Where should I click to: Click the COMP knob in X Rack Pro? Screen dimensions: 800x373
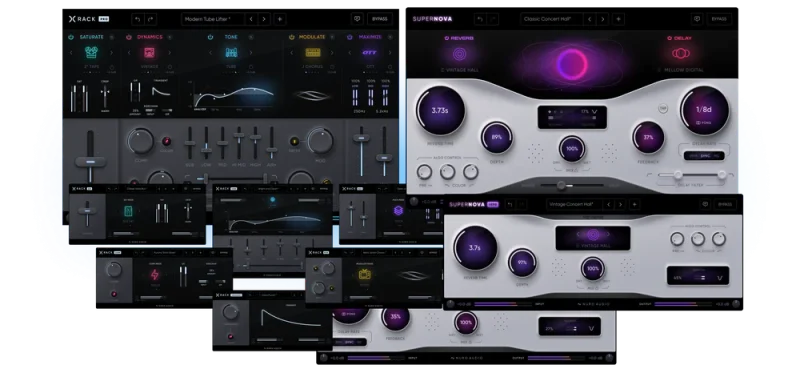(x=140, y=141)
